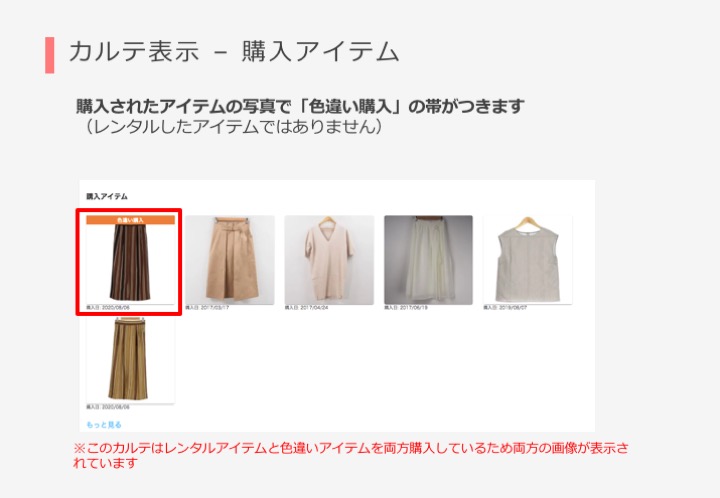Click purchase date under gray sleeveless top
720x498 pixels.
coord(505,308)
